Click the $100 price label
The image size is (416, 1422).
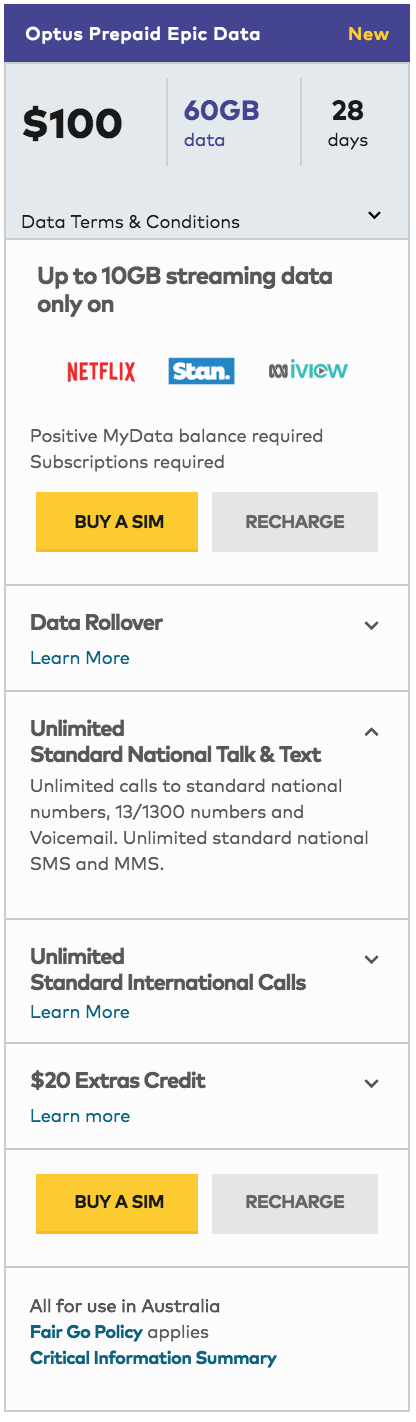73,124
